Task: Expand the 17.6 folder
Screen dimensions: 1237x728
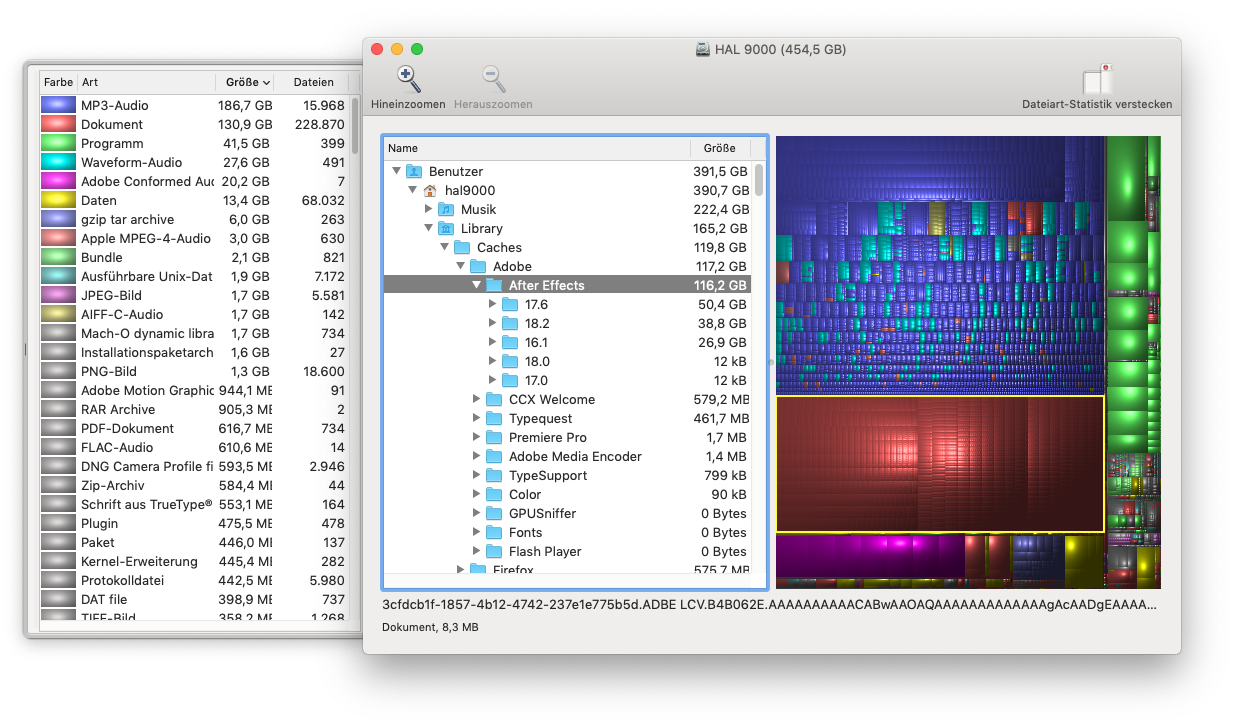Action: 492,305
